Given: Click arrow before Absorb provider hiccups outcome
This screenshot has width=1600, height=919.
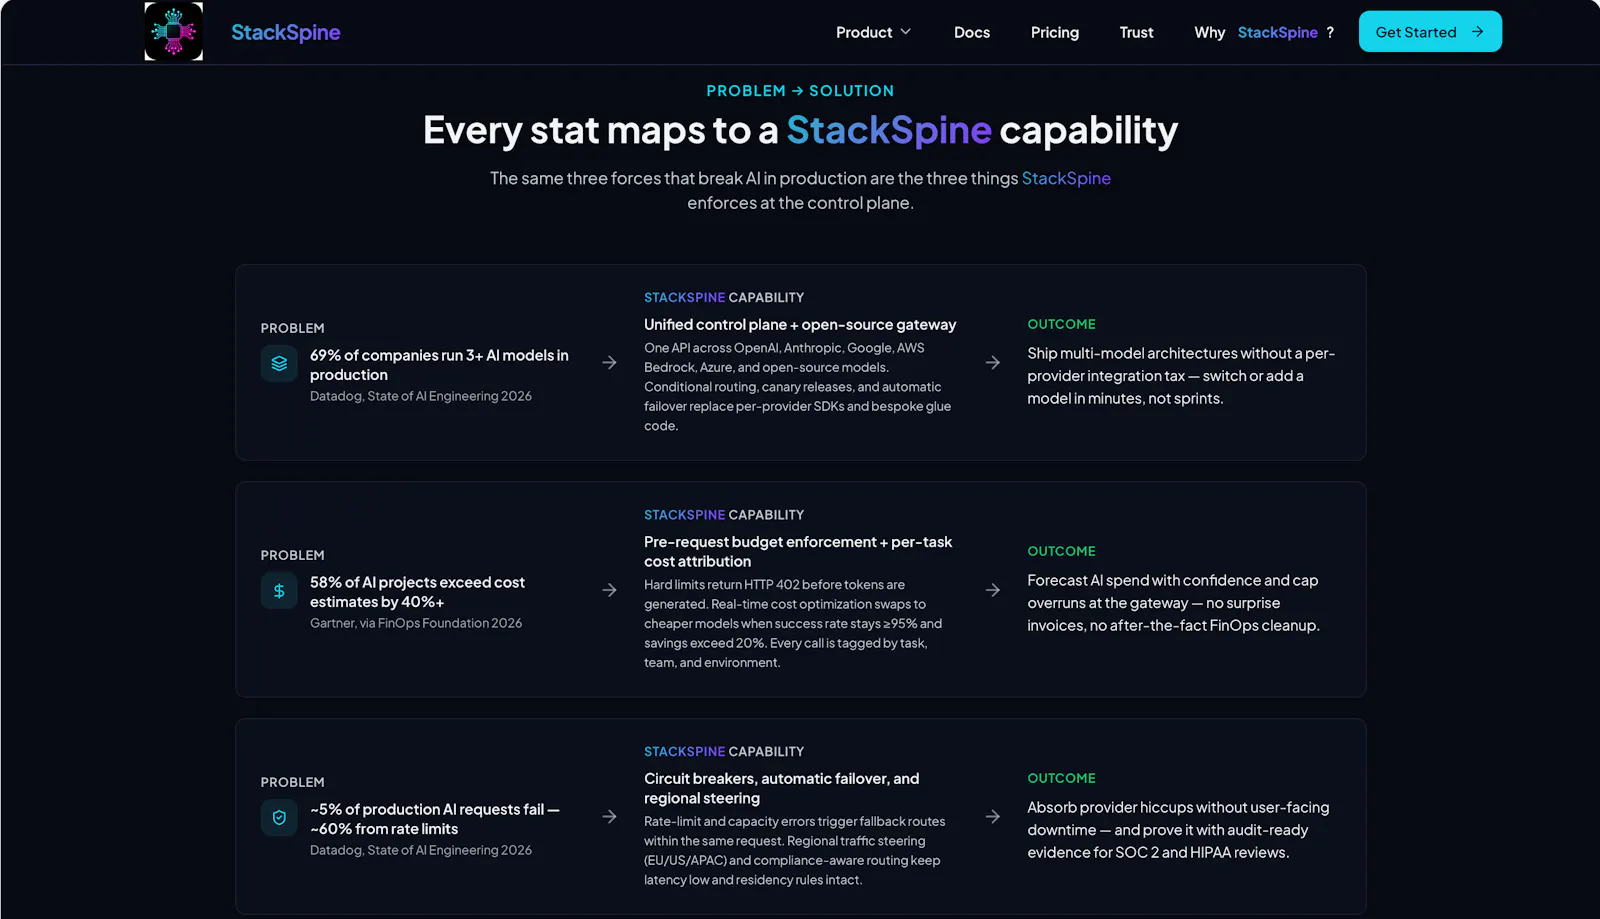Looking at the screenshot, I should click(x=992, y=817).
